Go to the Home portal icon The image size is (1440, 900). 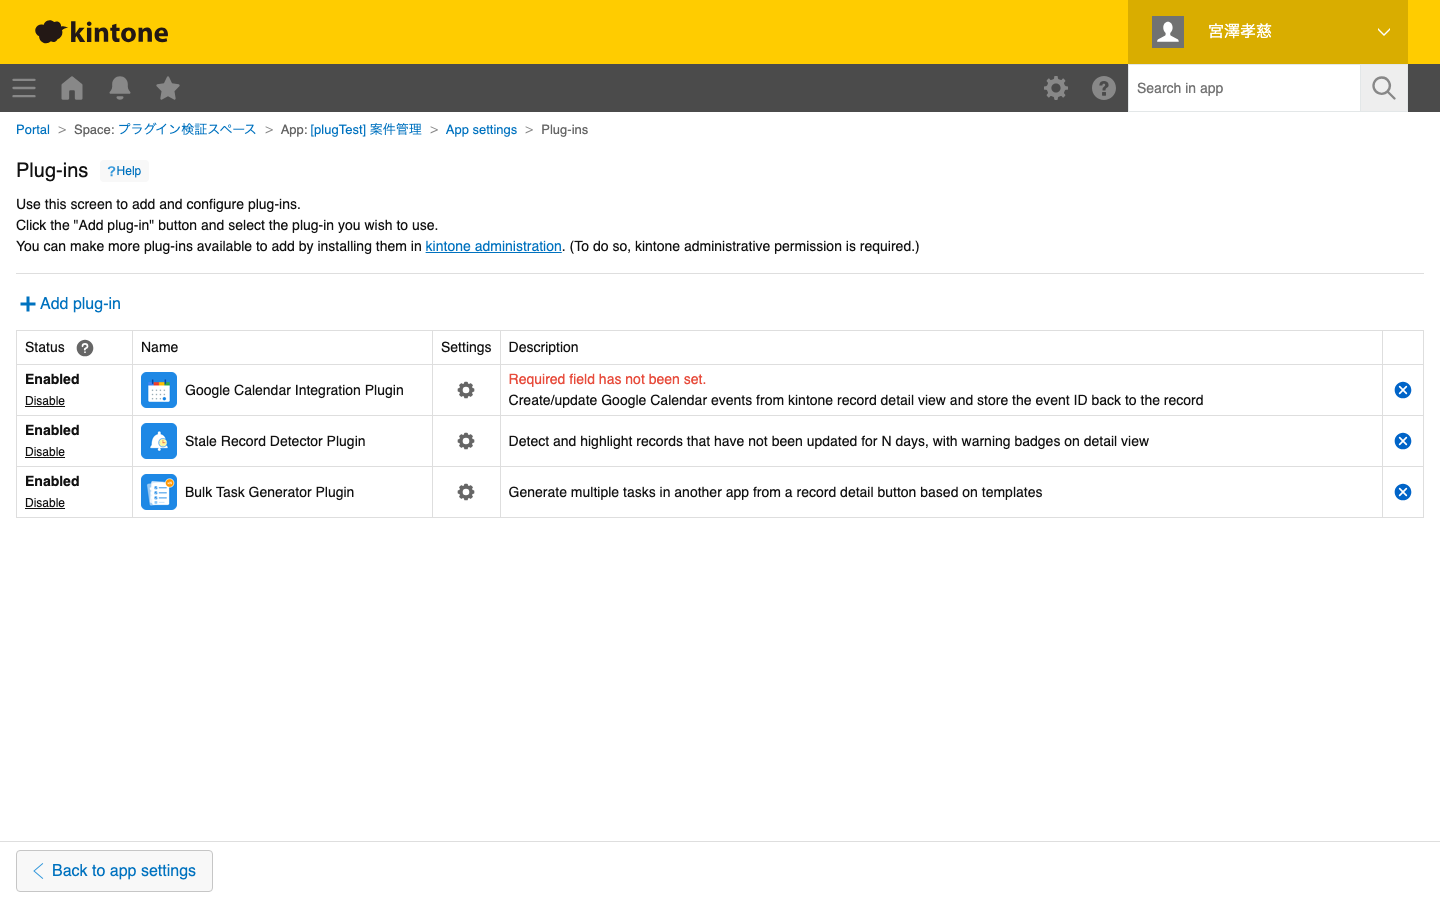pyautogui.click(x=72, y=88)
